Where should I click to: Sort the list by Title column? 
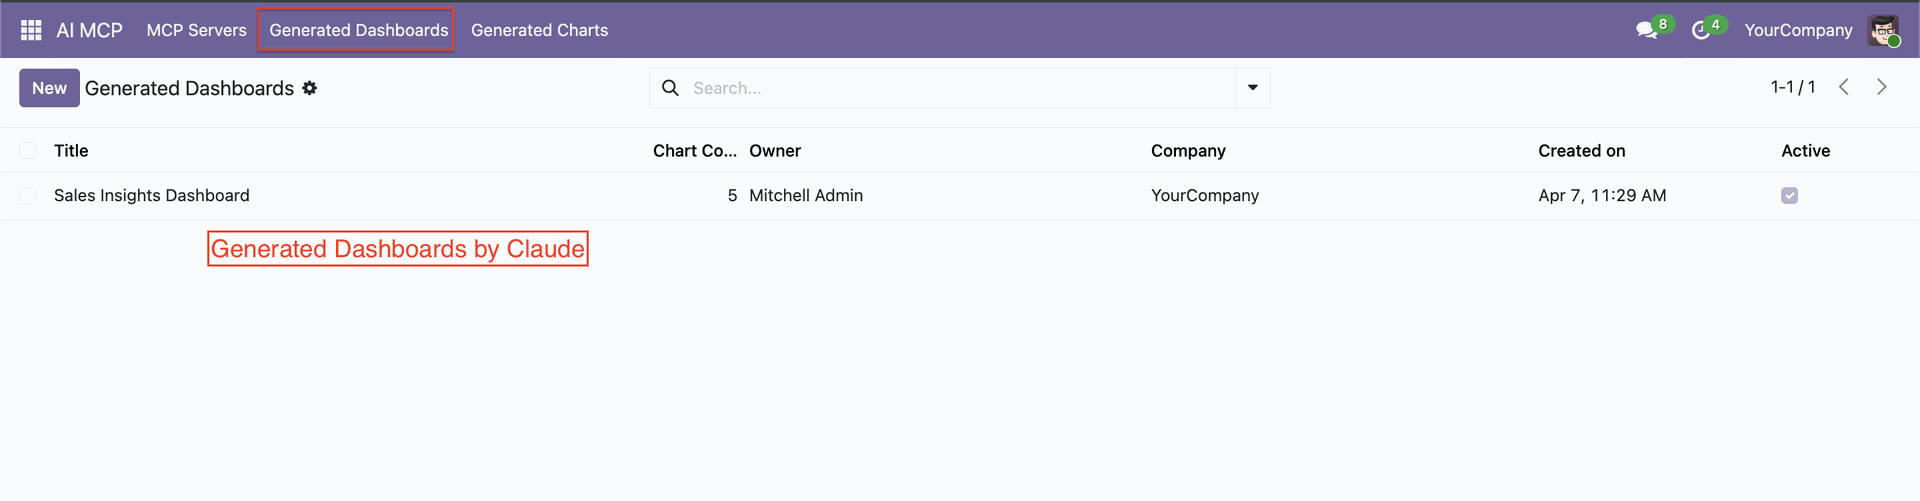(x=71, y=151)
